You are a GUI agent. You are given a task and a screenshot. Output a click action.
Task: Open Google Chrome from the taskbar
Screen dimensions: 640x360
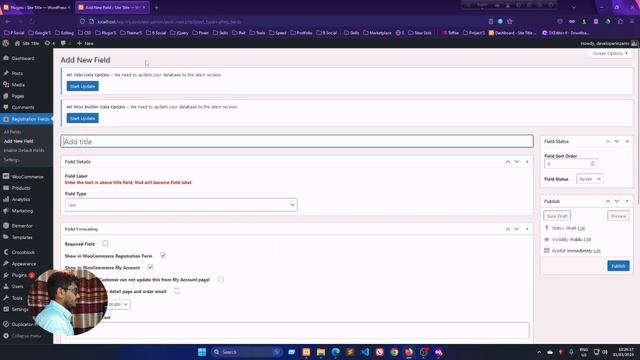pyautogui.click(x=394, y=352)
